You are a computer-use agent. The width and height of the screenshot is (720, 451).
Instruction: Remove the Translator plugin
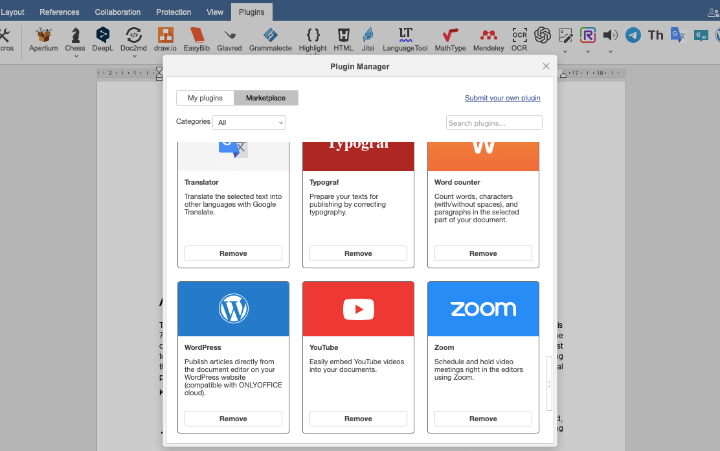[233, 254]
